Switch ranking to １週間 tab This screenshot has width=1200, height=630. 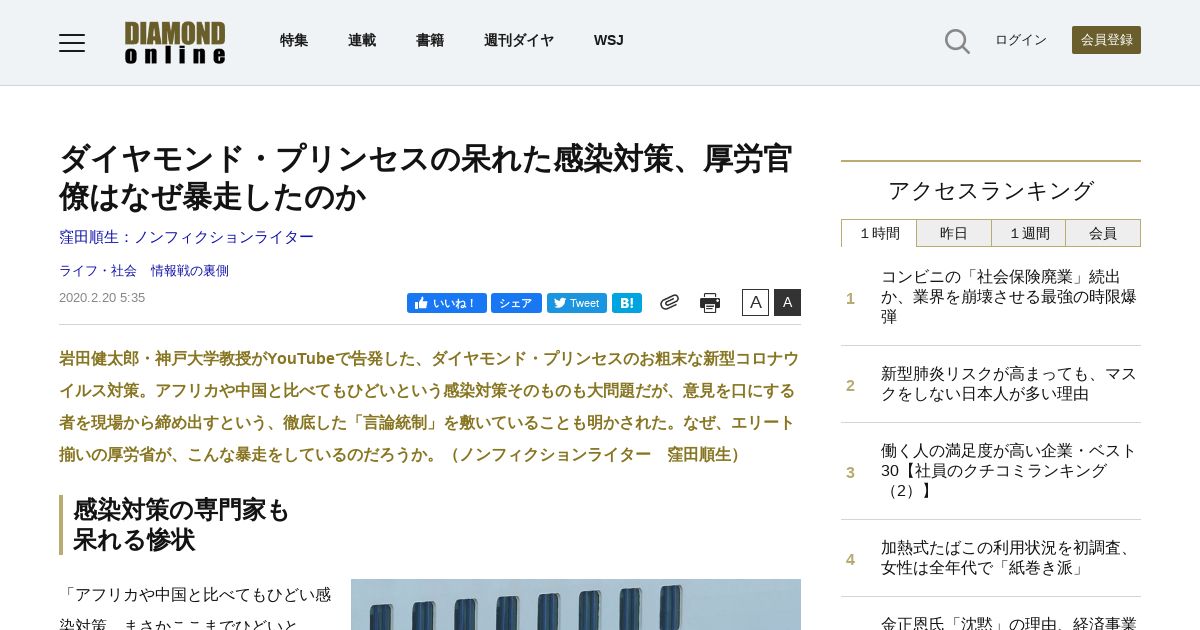pyautogui.click(x=1029, y=233)
